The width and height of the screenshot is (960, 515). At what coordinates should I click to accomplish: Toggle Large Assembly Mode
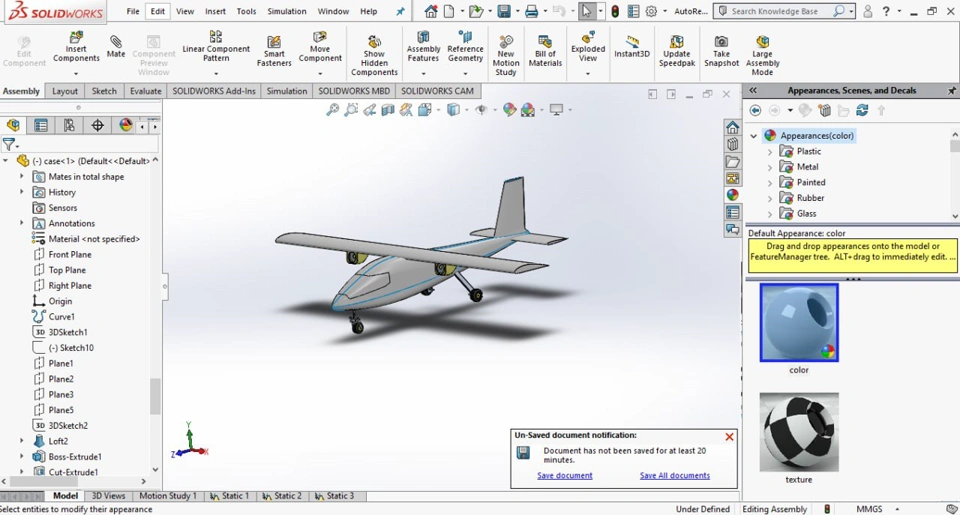pyautogui.click(x=762, y=56)
